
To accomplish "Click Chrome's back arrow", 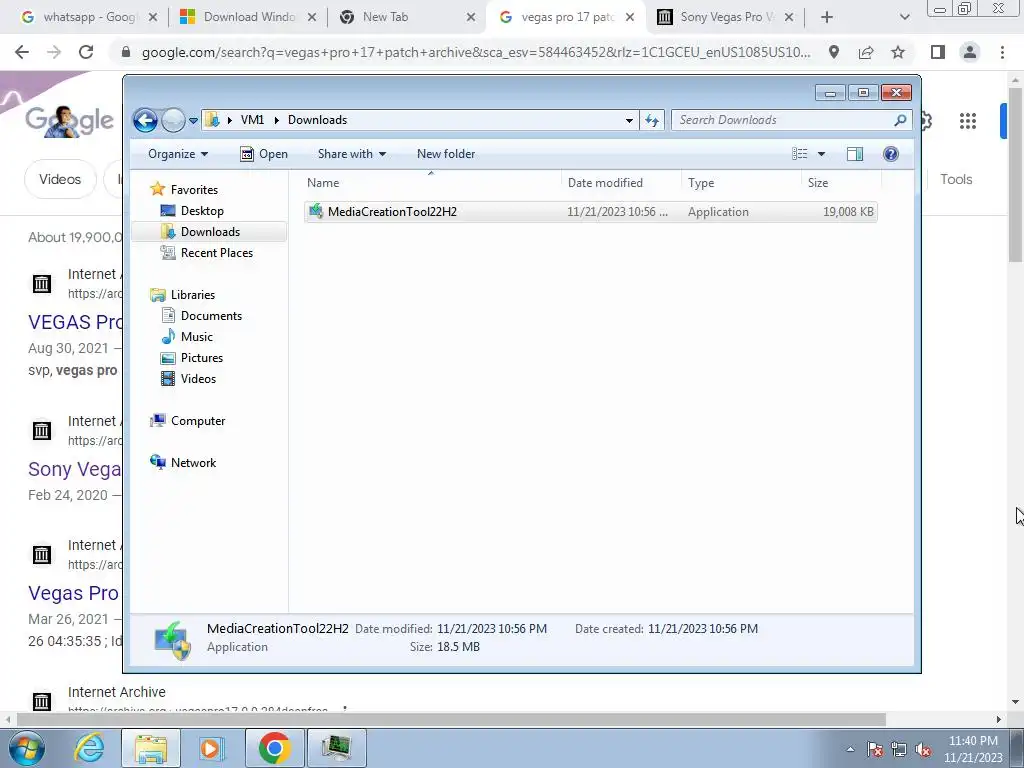I will point(22,52).
